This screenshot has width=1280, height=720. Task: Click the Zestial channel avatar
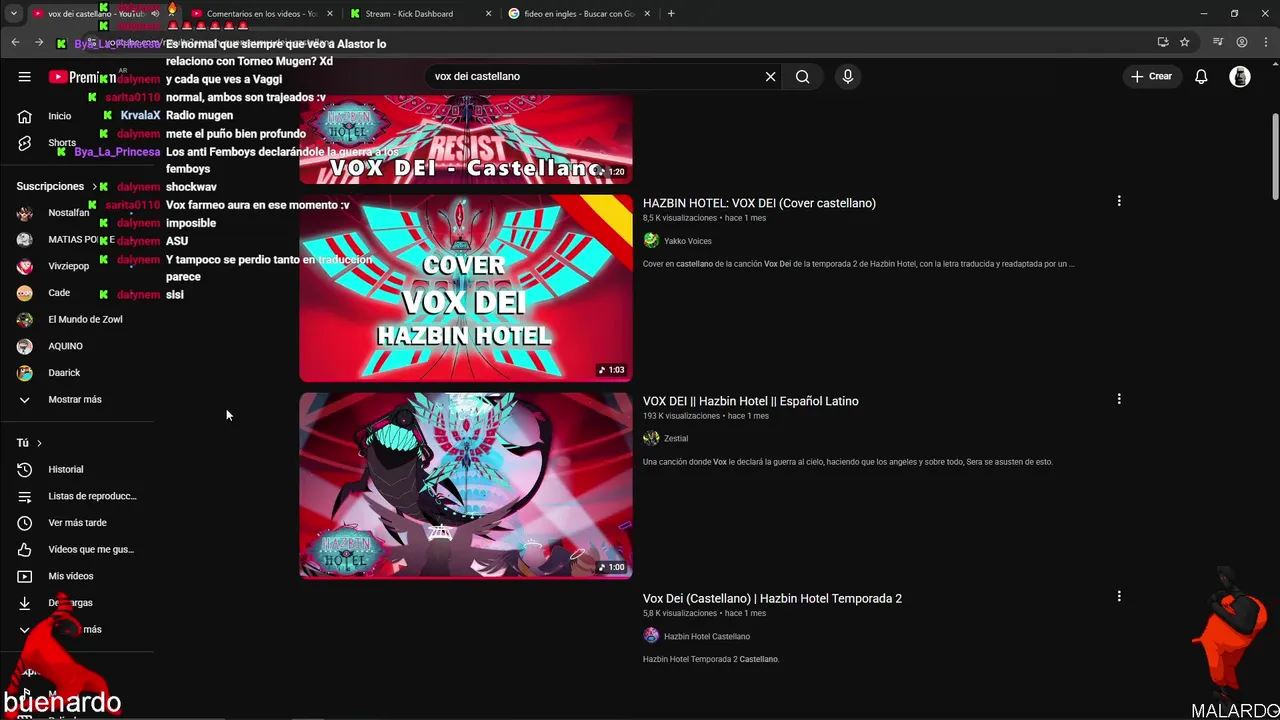(x=651, y=438)
